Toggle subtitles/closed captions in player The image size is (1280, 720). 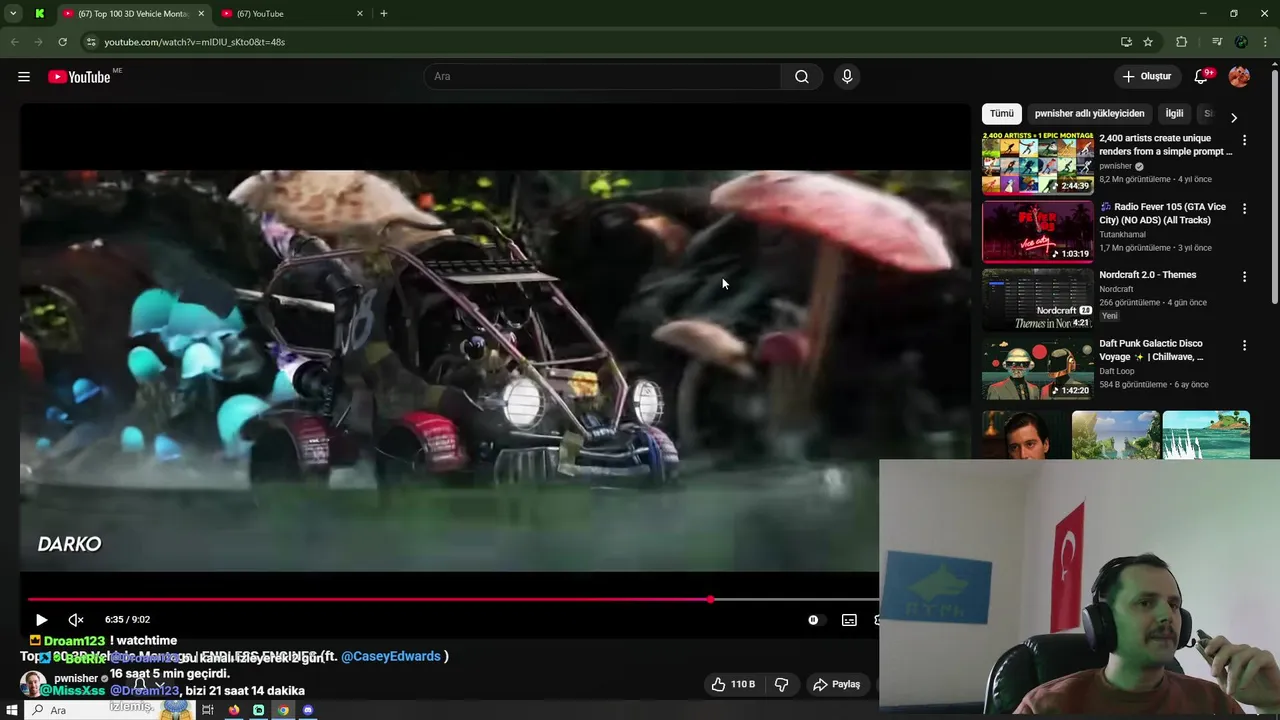coord(849,620)
